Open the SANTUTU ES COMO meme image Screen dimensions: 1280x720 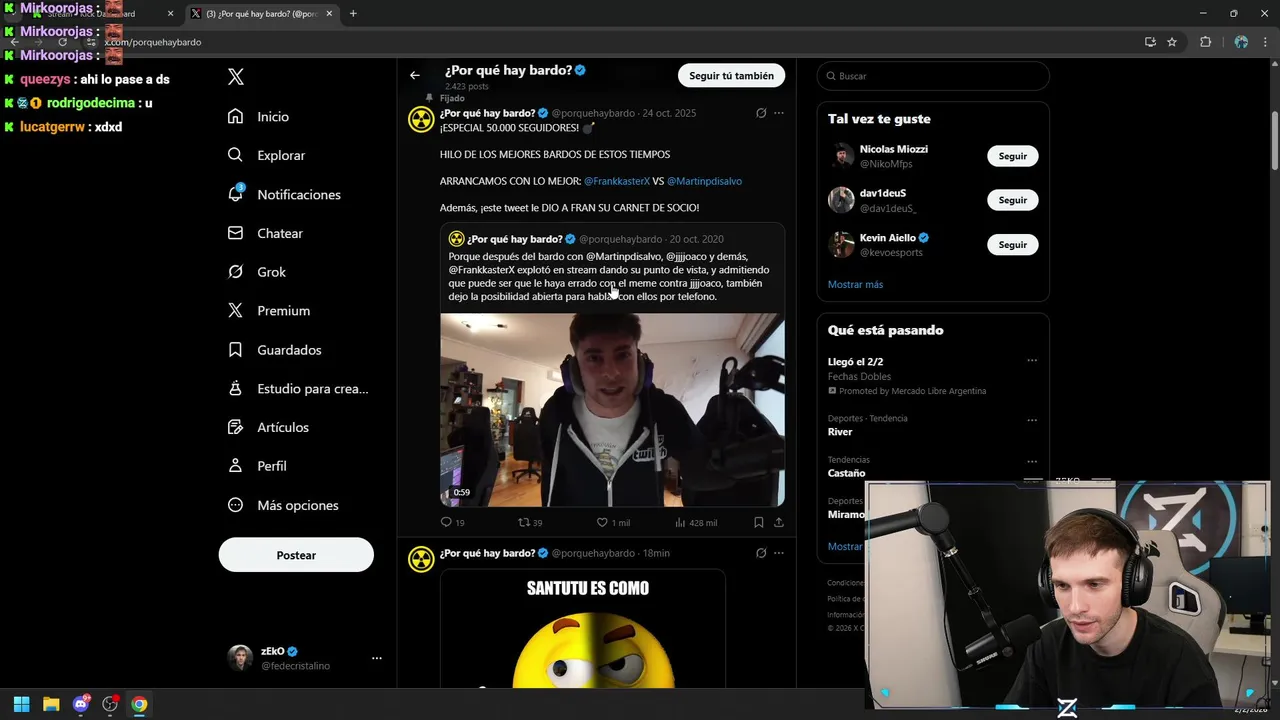click(583, 629)
